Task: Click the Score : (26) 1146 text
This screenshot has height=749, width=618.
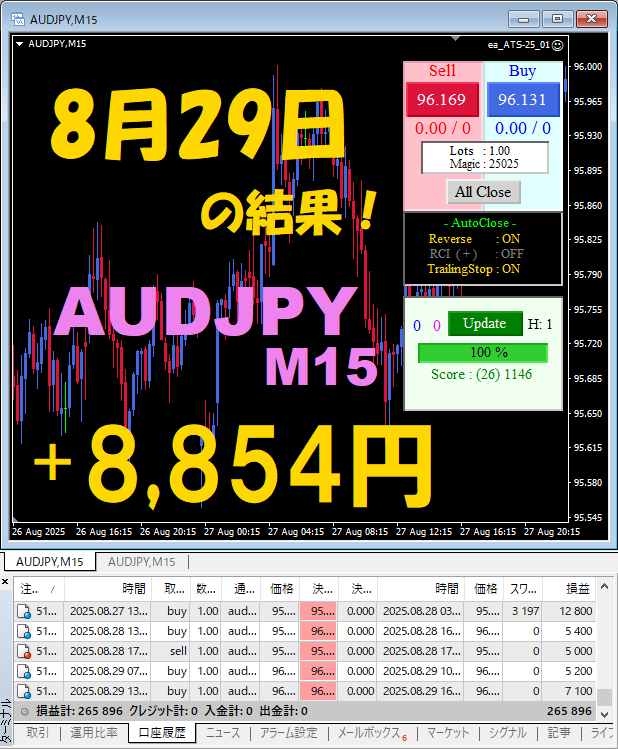Action: pos(481,374)
